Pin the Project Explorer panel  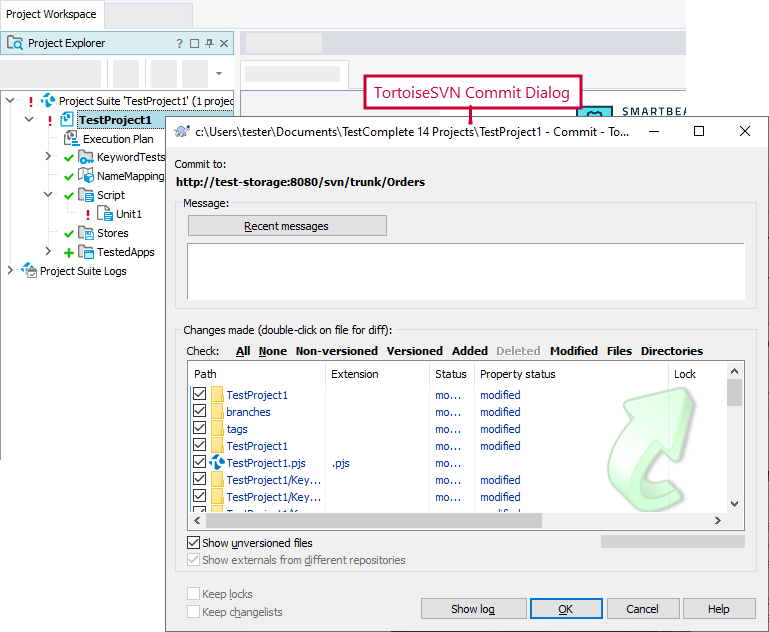tap(209, 44)
